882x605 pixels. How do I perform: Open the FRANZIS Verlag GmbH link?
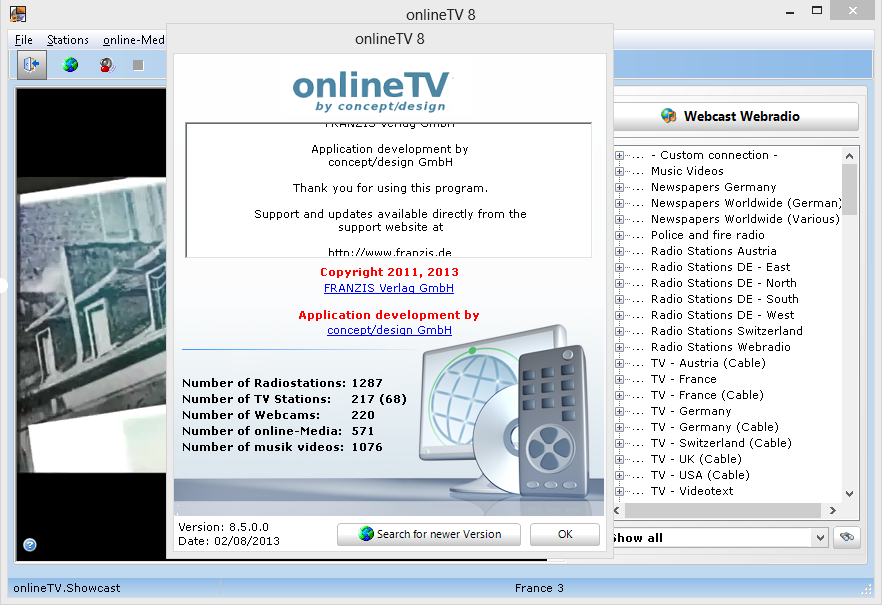[x=389, y=288]
